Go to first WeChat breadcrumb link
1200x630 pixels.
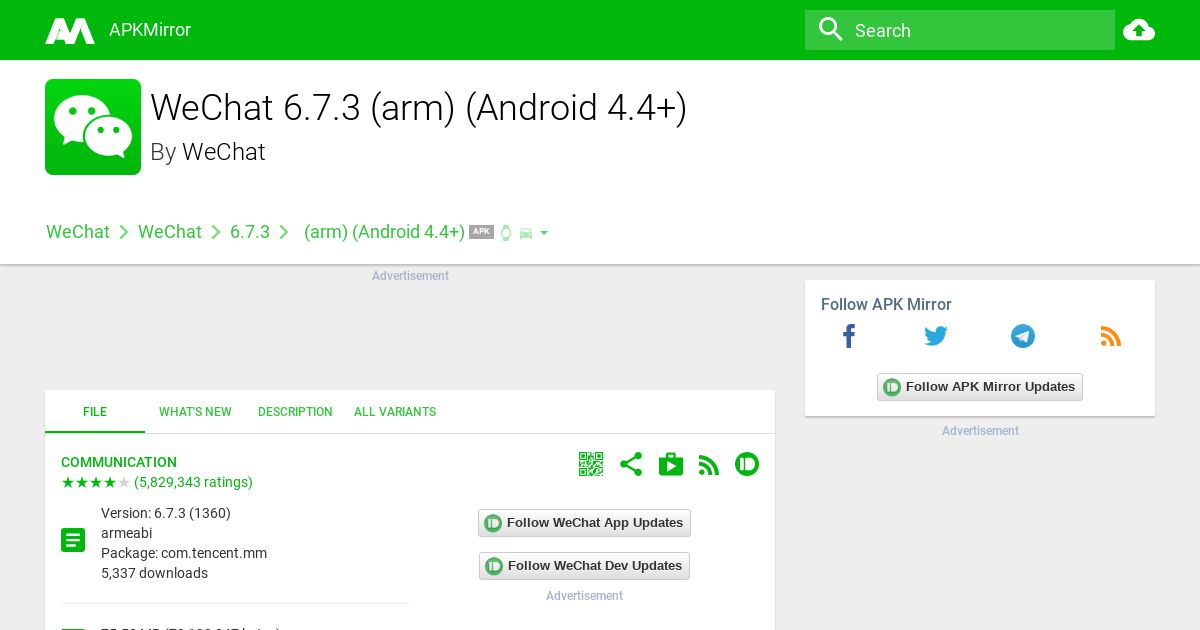[x=78, y=232]
